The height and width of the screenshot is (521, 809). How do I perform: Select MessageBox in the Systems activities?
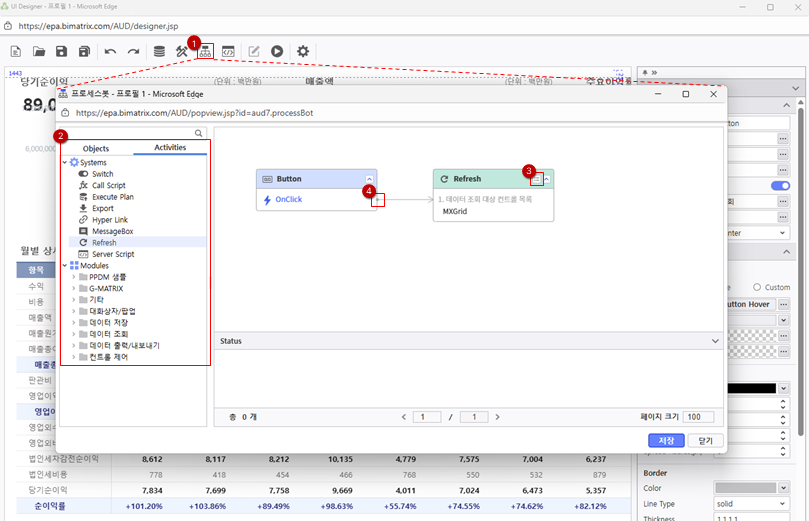(x=111, y=231)
